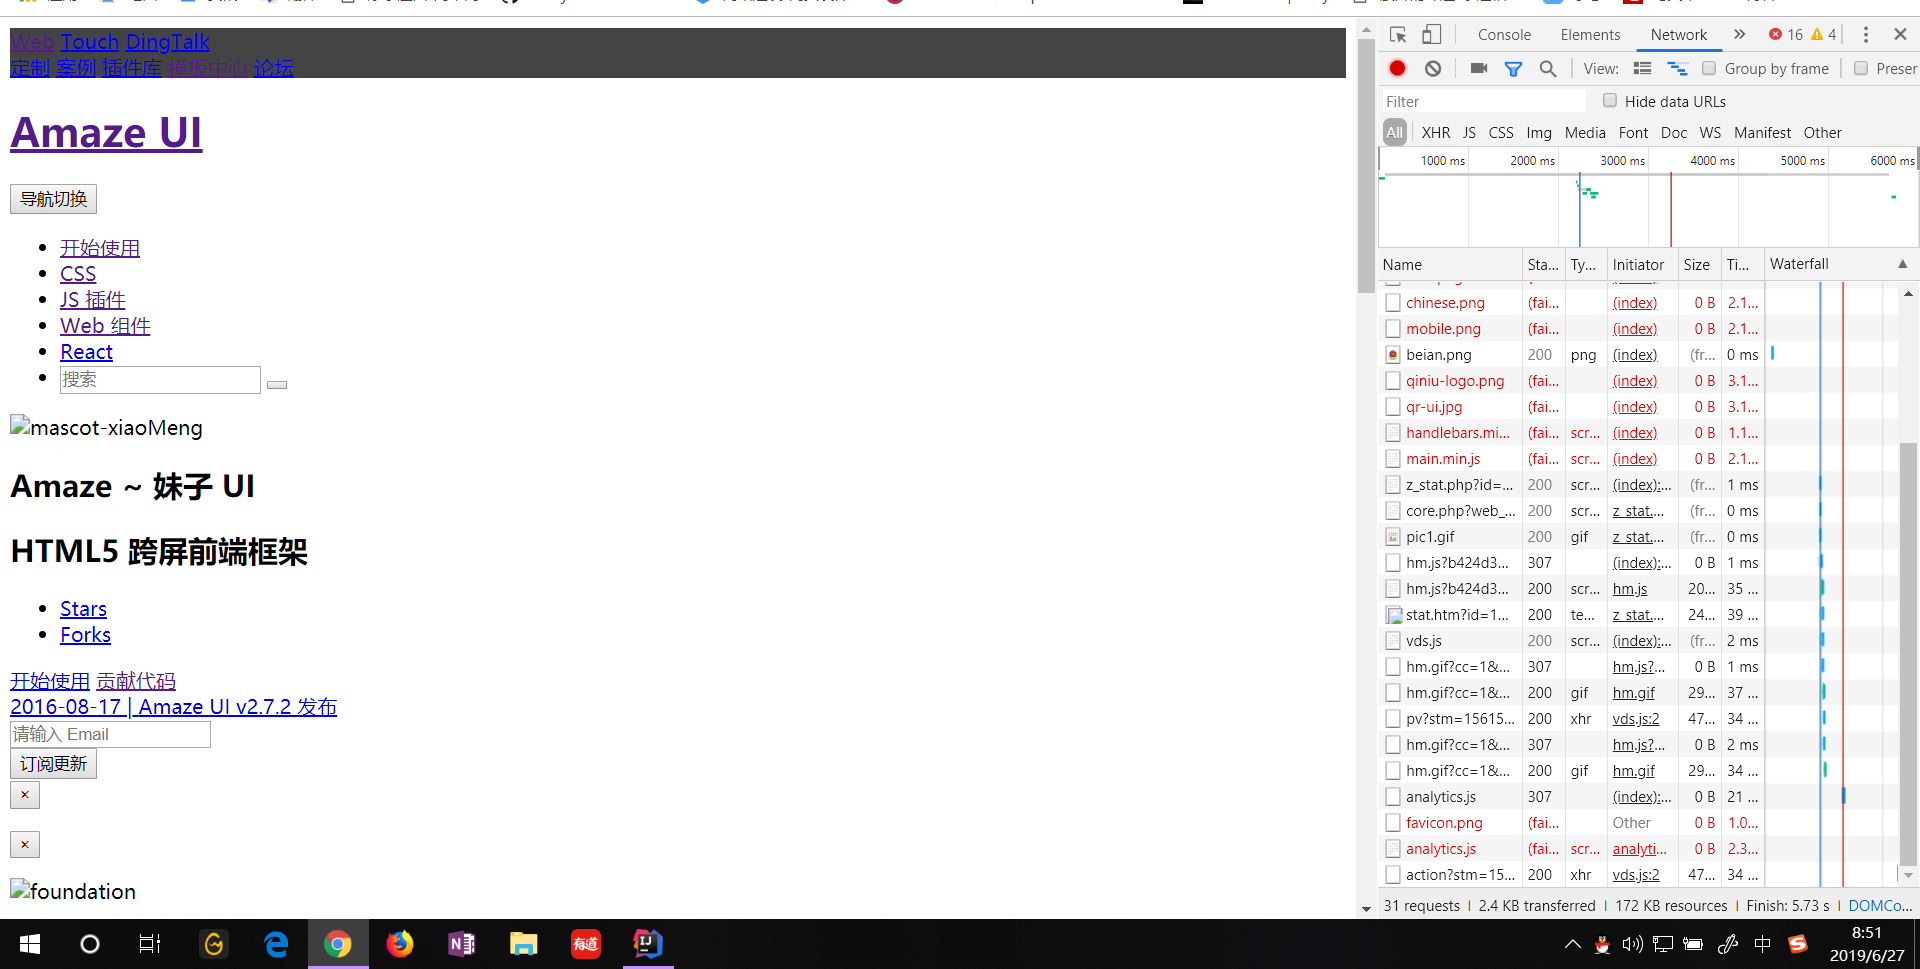Filter requests by Font
This screenshot has width=1920, height=969.
[1633, 133]
